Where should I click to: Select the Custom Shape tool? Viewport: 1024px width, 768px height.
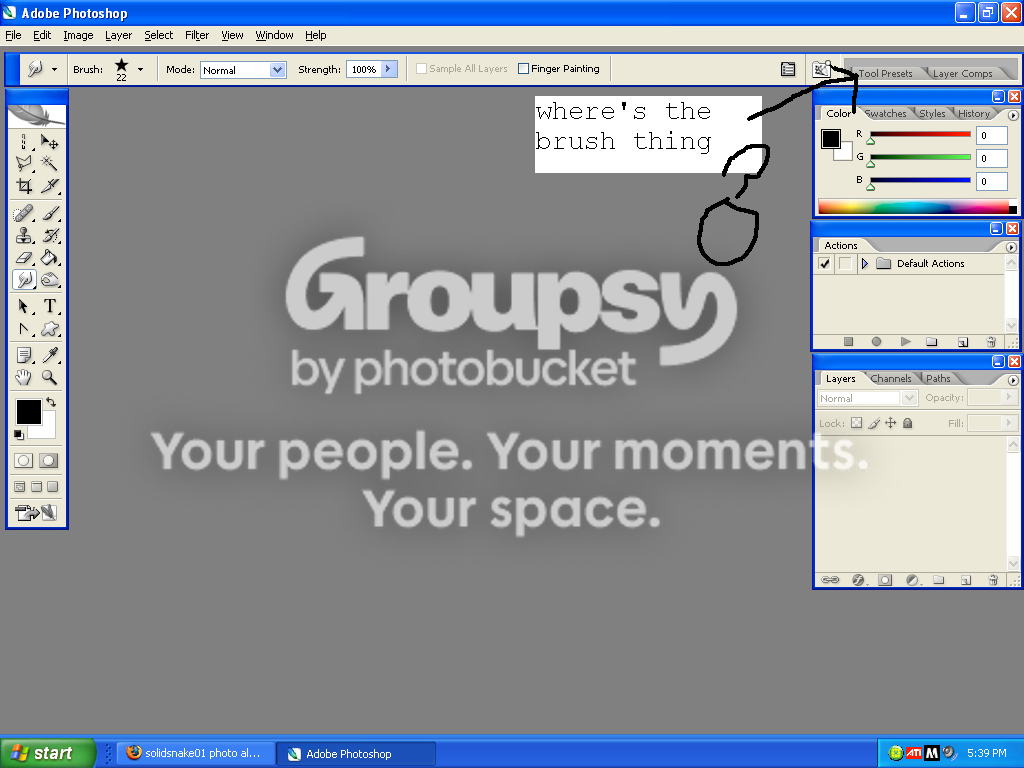tap(50, 329)
